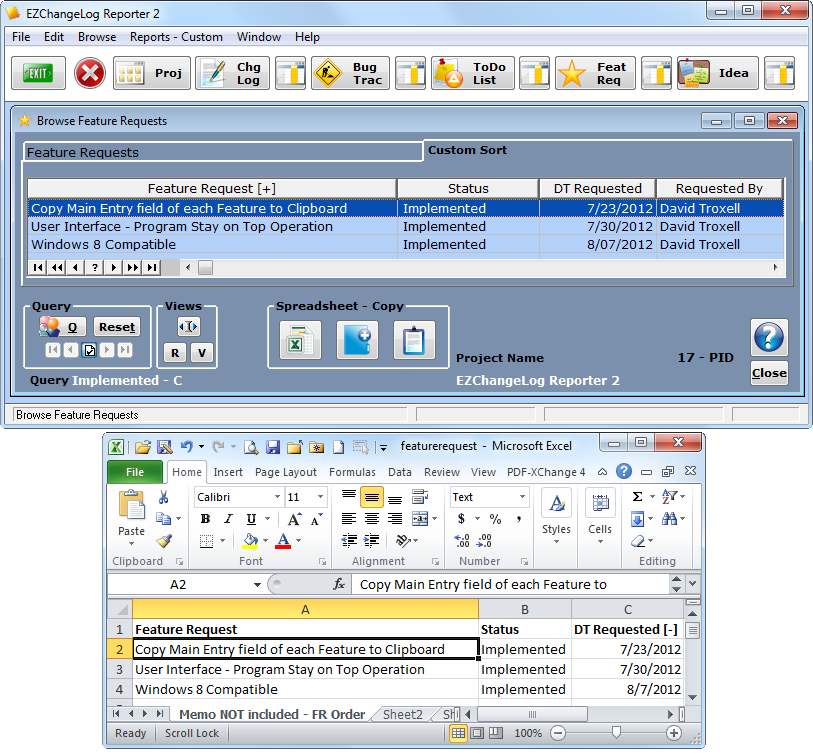The width and height of the screenshot is (813, 754).
Task: Open the Excel Insert ribbon tab
Action: [x=228, y=472]
